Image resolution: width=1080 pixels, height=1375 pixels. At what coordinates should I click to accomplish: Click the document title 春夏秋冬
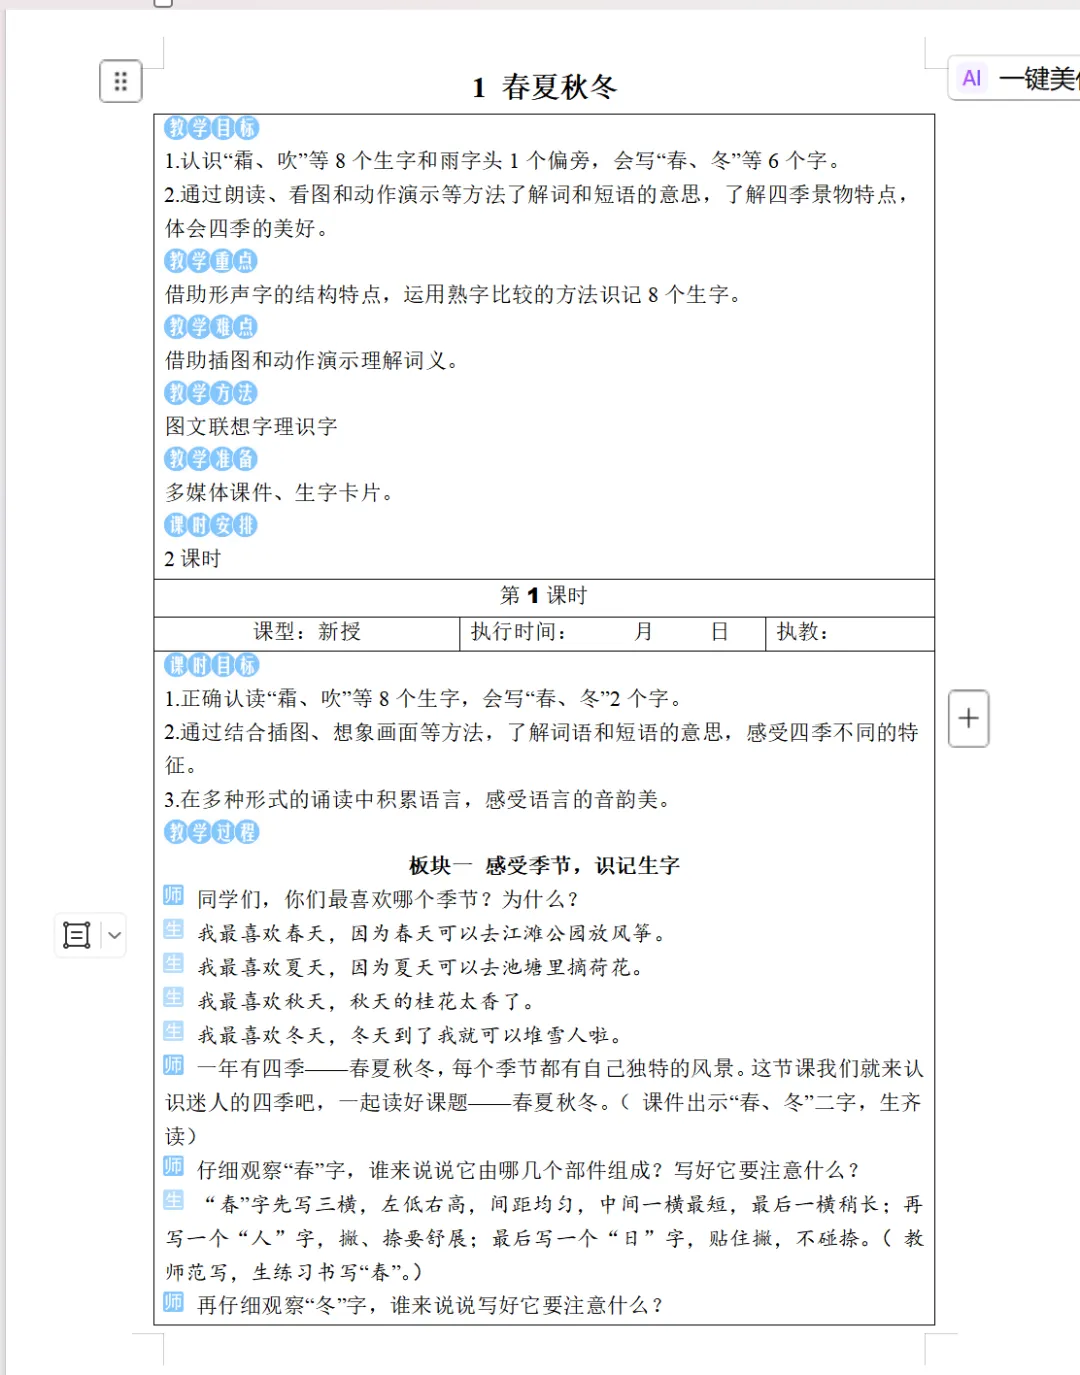[559, 87]
